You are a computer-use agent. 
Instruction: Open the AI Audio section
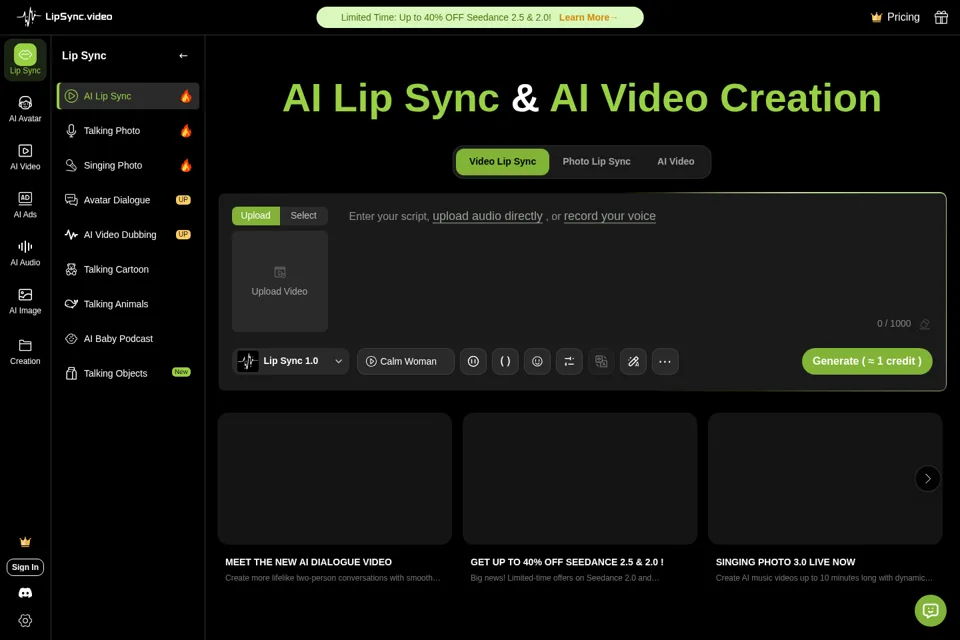25,253
